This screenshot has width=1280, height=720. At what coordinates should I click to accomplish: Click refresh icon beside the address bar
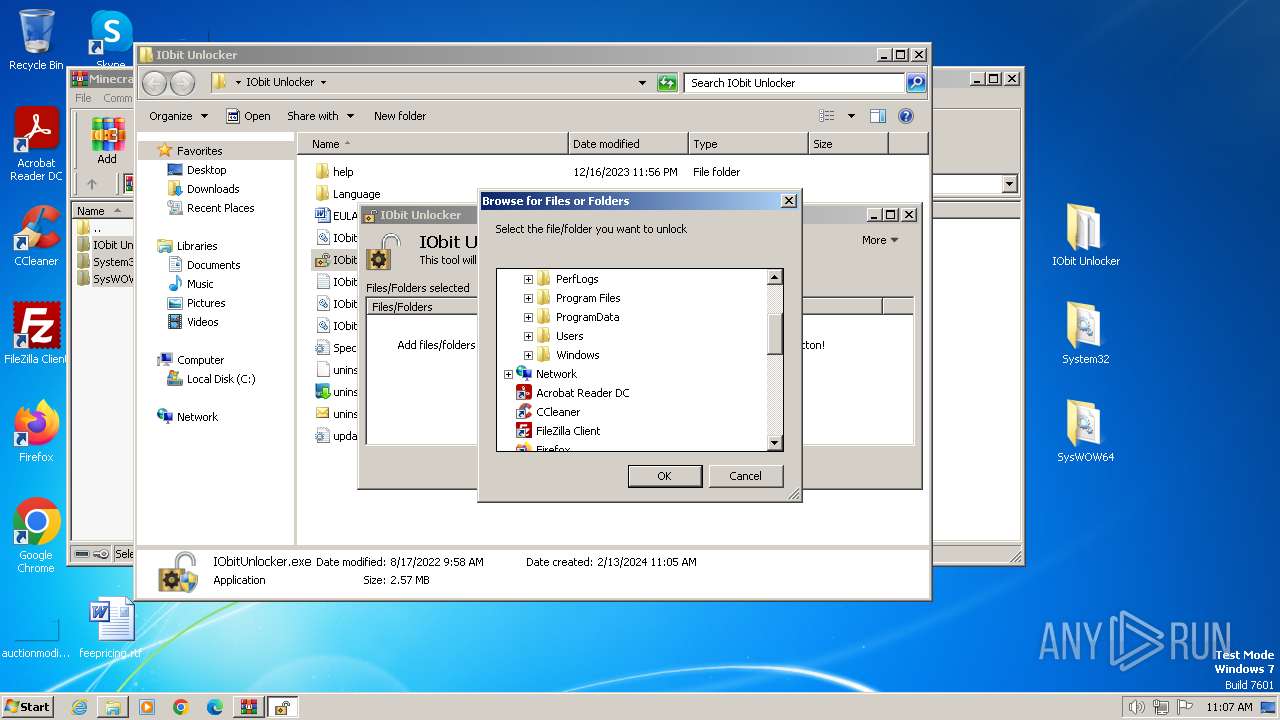click(667, 83)
